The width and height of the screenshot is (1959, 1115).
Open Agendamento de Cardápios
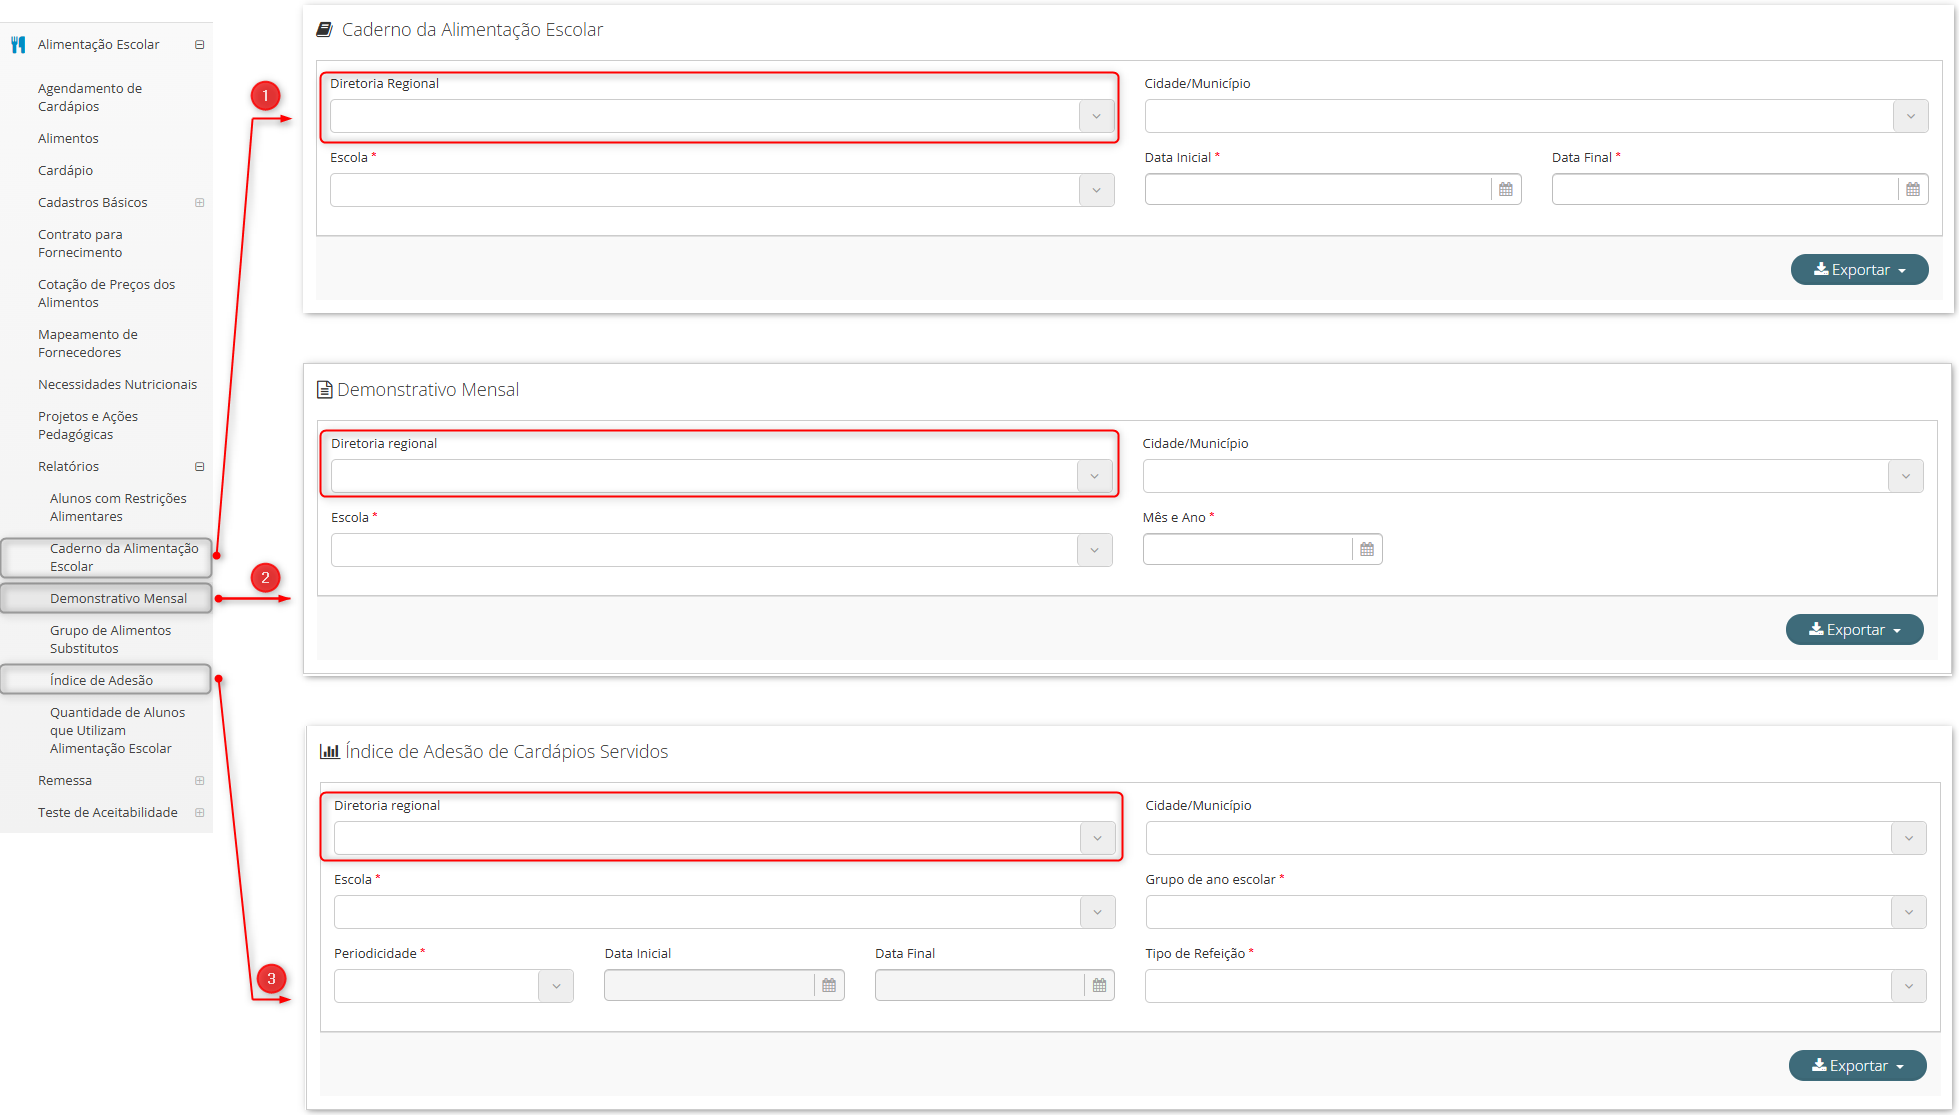[x=90, y=97]
